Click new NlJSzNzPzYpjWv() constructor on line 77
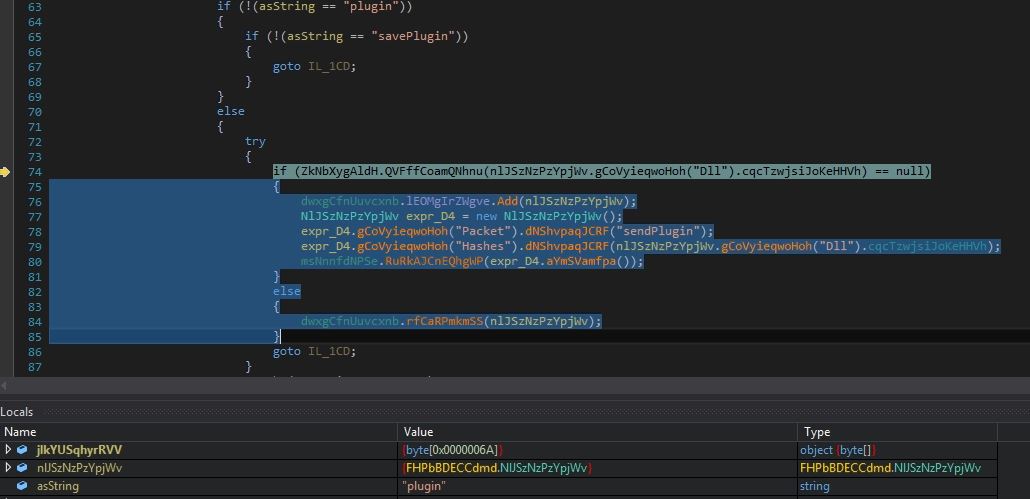 pos(549,216)
